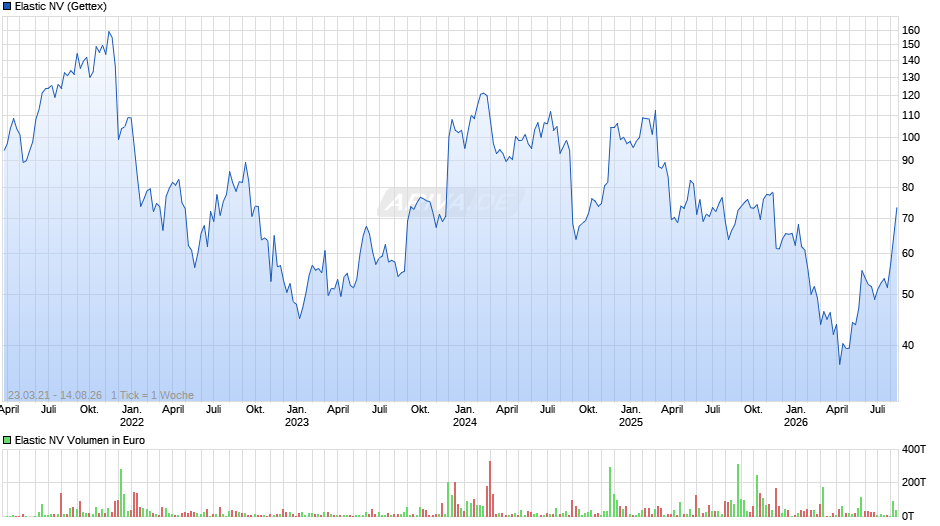Click the 'Juli' label after Jan. 2026
Screen dimensions: 940x526
click(x=878, y=410)
